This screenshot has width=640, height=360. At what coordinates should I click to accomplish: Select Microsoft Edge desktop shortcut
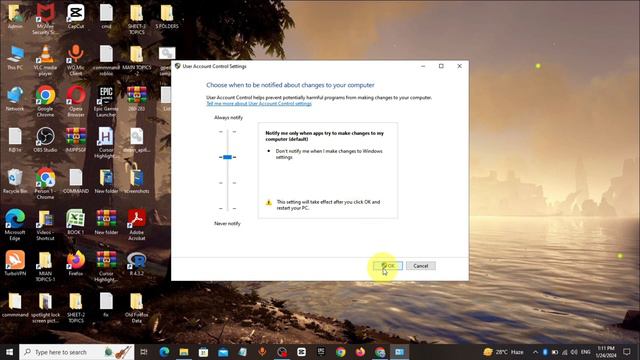tap(15, 225)
